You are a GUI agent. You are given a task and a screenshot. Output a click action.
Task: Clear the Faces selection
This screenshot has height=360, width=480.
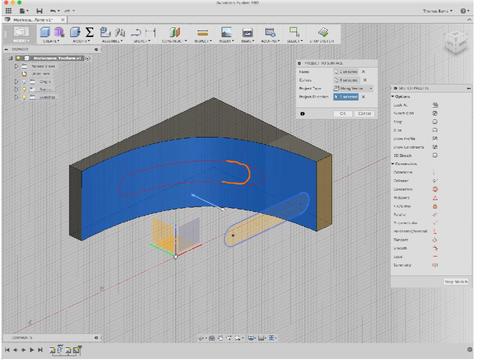[364, 72]
